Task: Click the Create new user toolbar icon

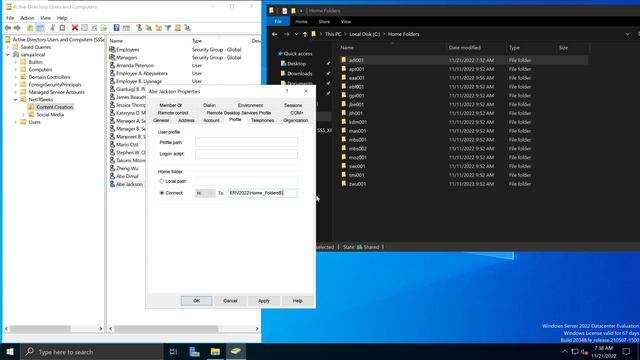Action: [139, 28]
